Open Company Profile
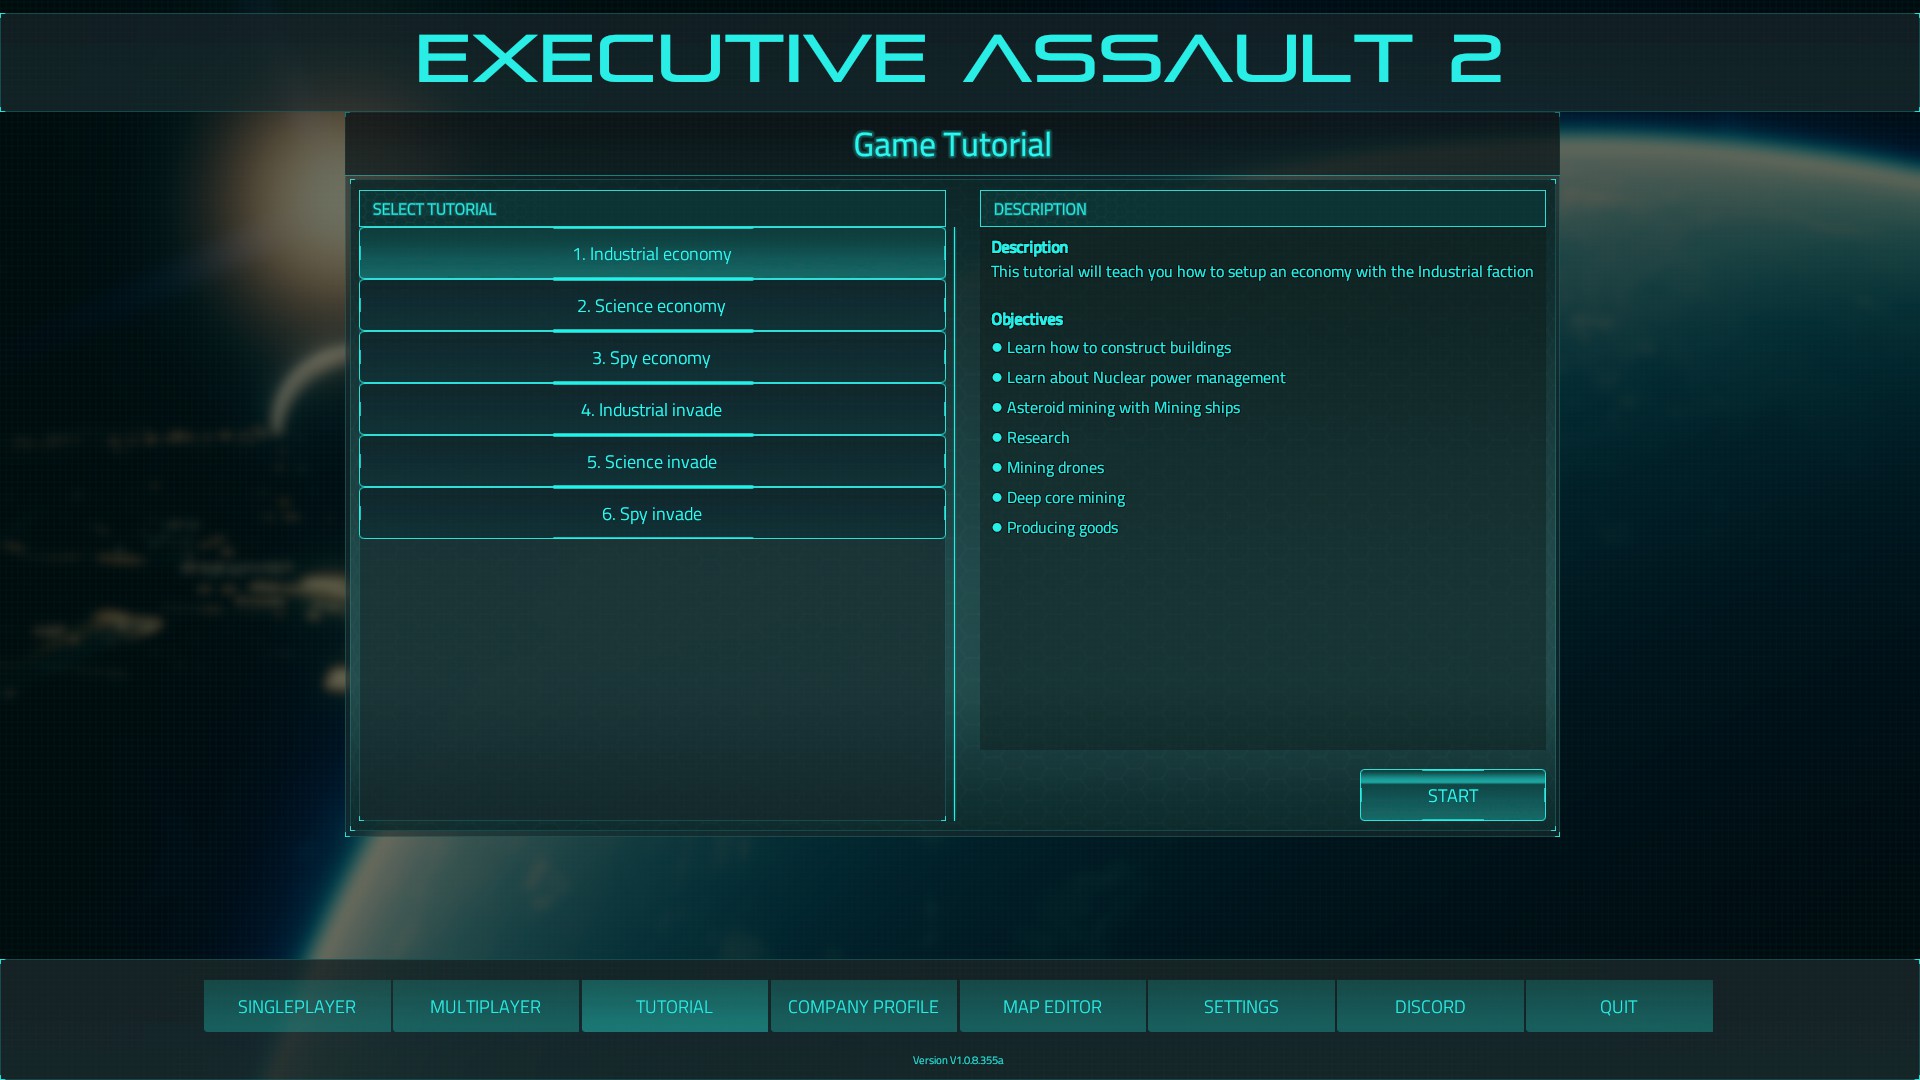 click(864, 1006)
